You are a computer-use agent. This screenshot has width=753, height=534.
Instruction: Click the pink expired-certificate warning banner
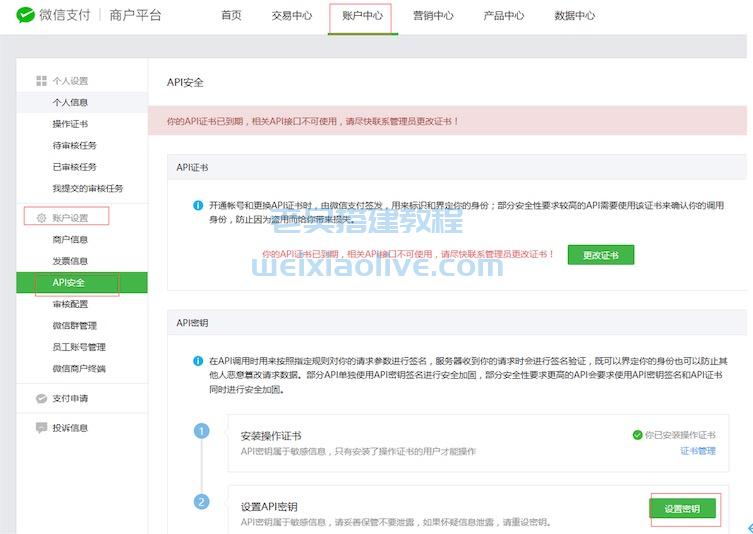tap(447, 121)
